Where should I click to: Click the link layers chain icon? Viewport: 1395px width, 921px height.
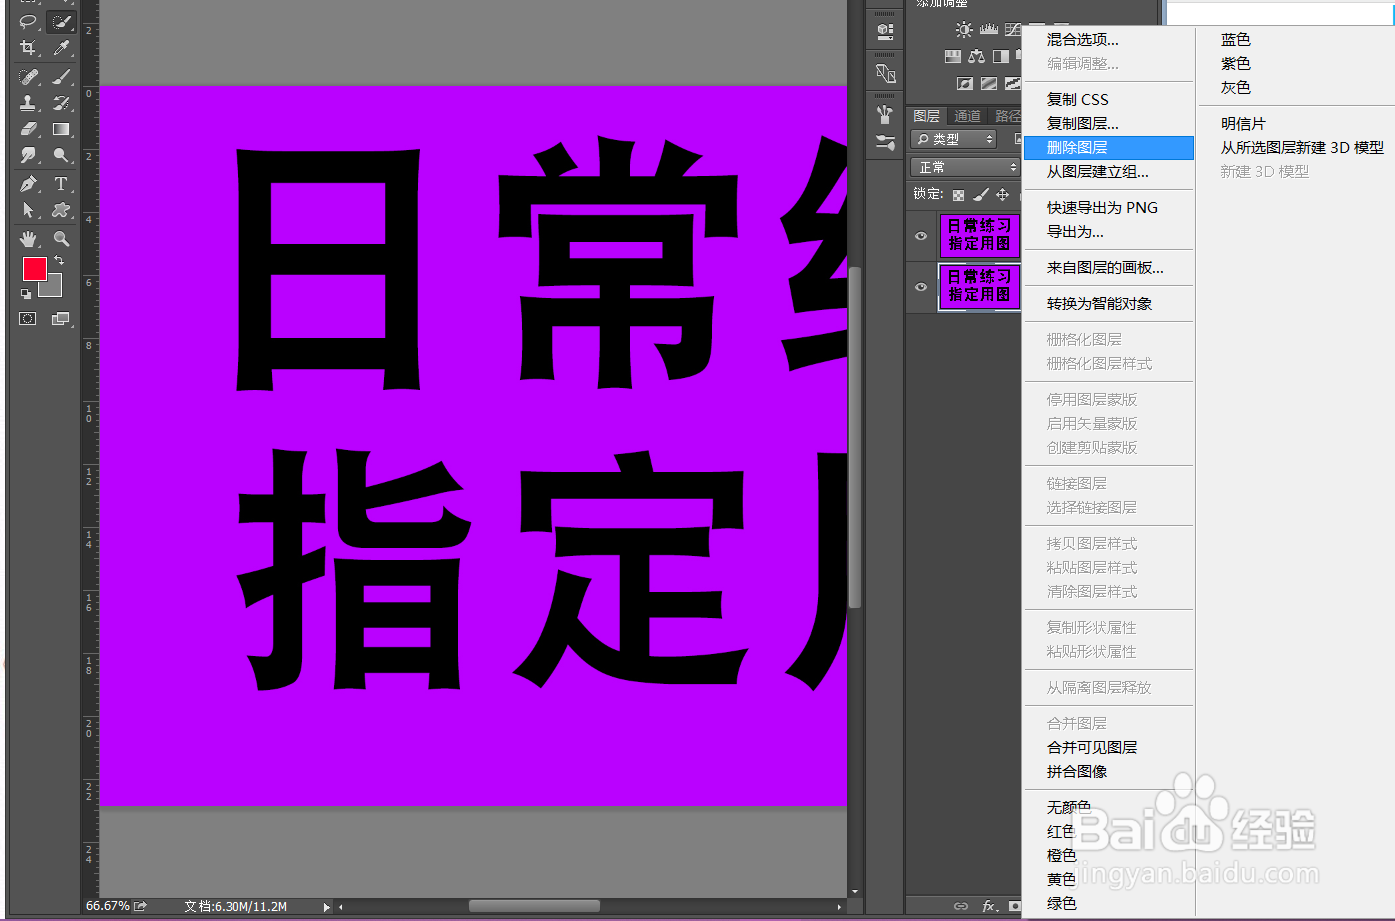pyautogui.click(x=960, y=906)
